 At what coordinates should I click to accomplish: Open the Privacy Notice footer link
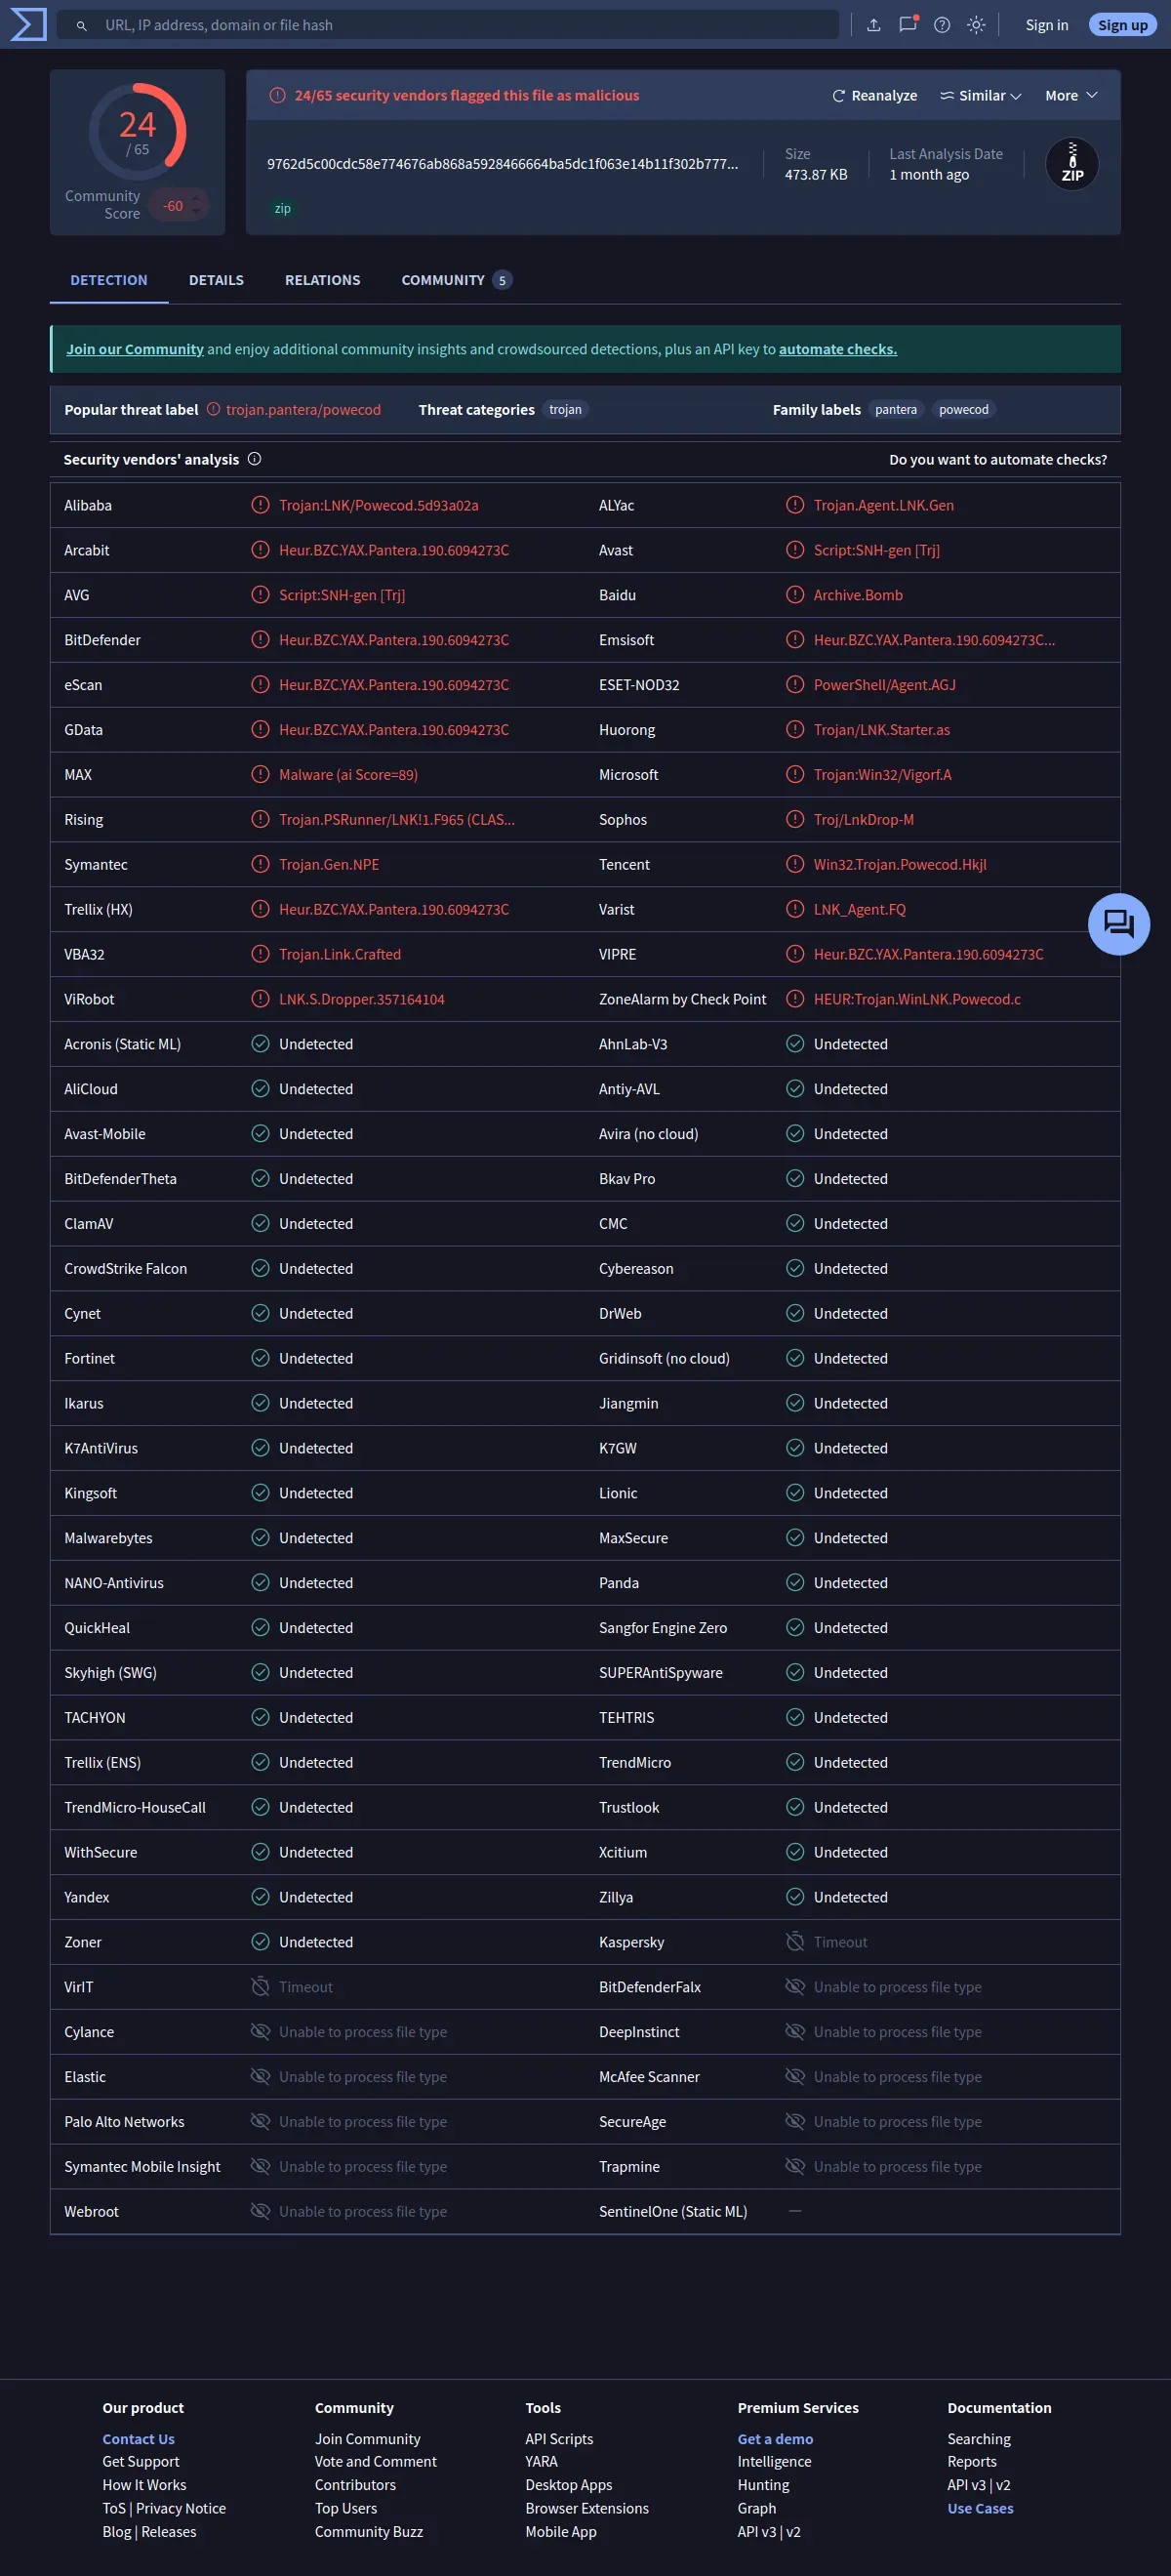click(181, 2507)
